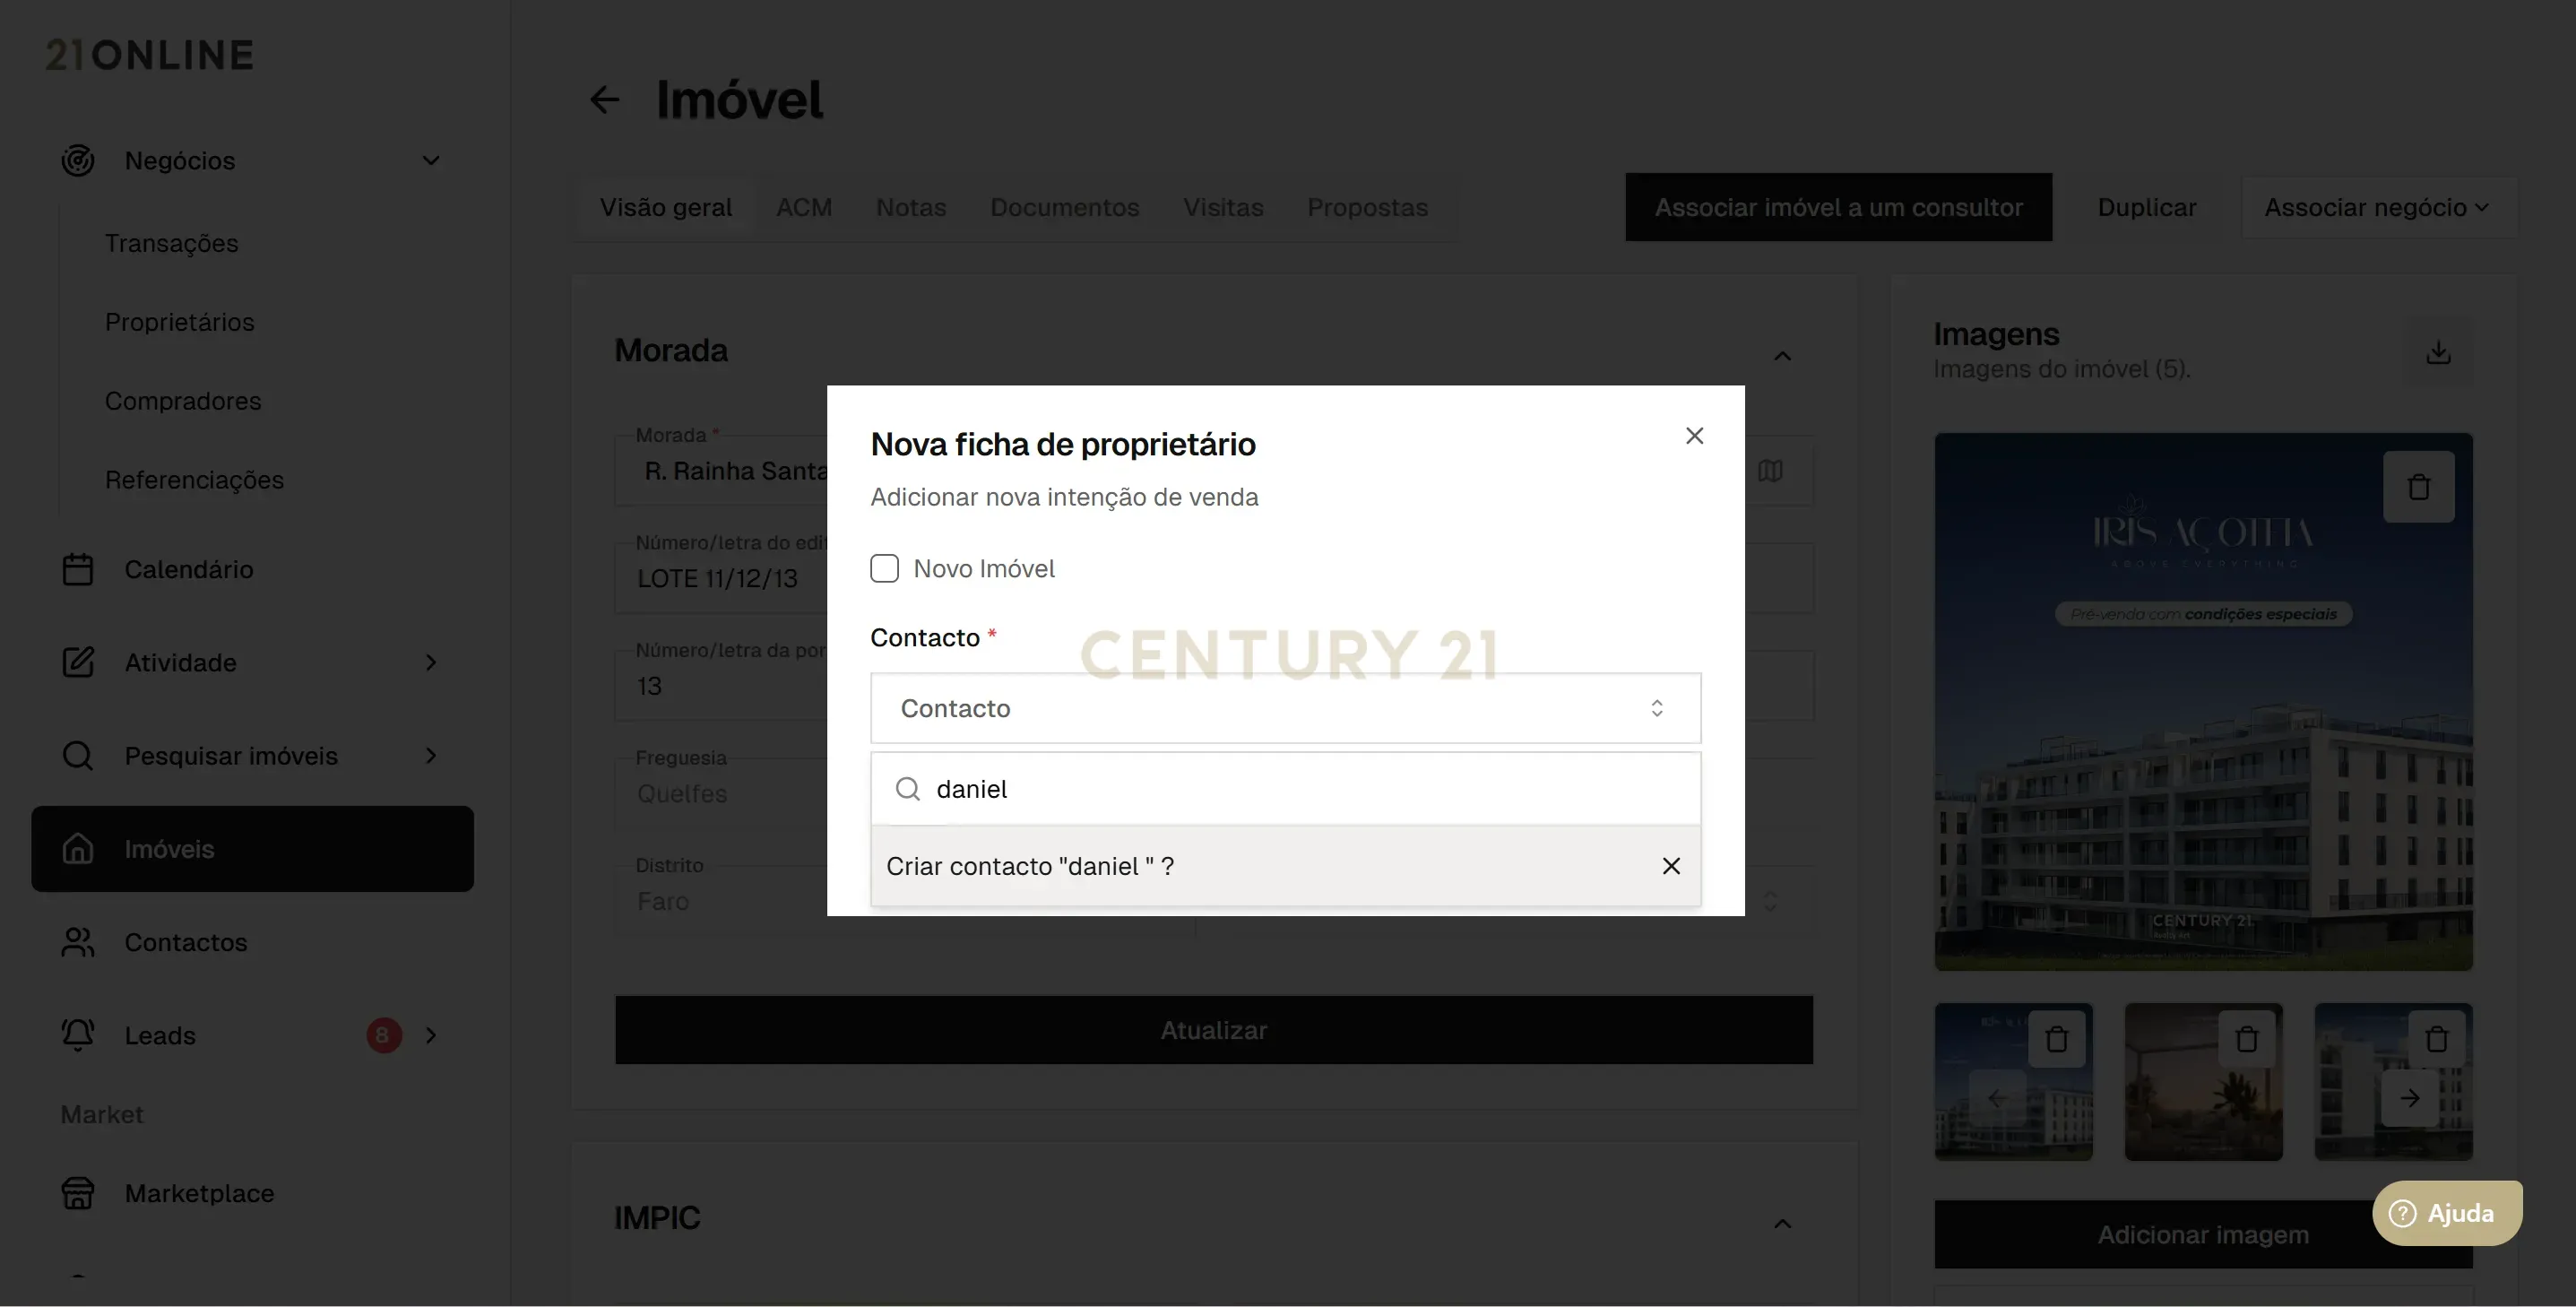This screenshot has width=2576, height=1307.
Task: Open the middle sunset thumbnail image
Action: 2203,1082
